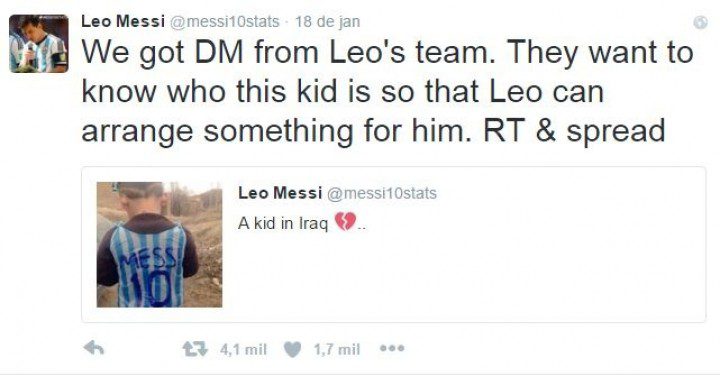
Task: Like the tweet with the heart icon
Action: coord(292,350)
